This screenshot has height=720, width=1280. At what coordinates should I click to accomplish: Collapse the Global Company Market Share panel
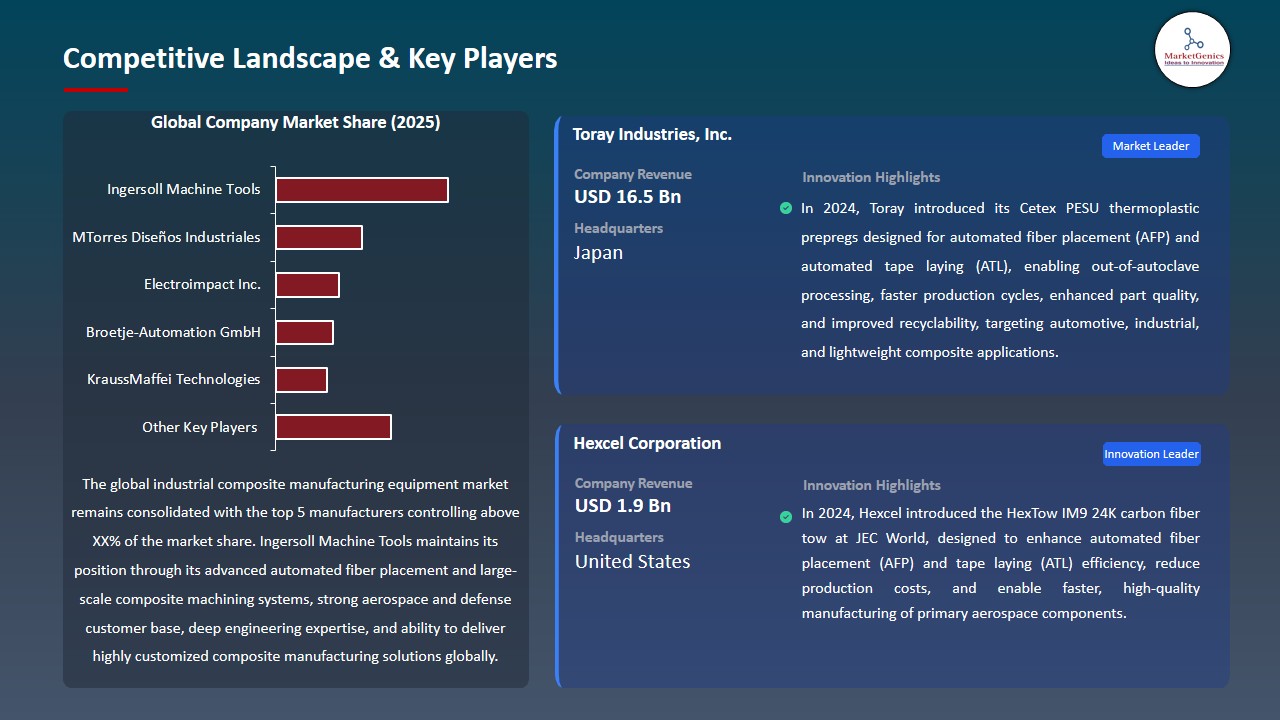(x=296, y=398)
